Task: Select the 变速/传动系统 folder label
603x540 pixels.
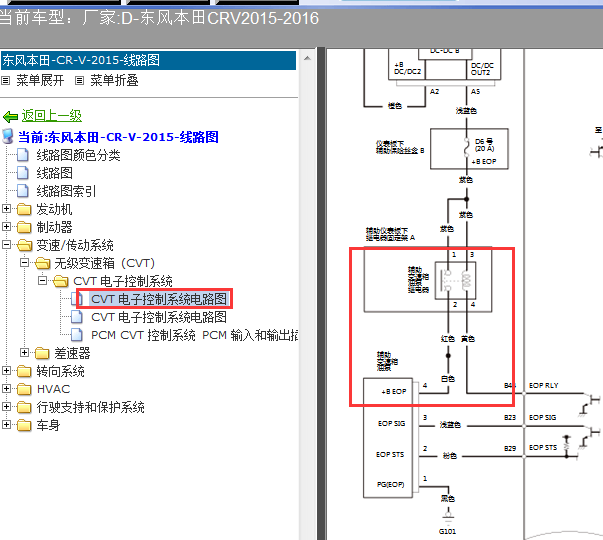Action: (75, 245)
